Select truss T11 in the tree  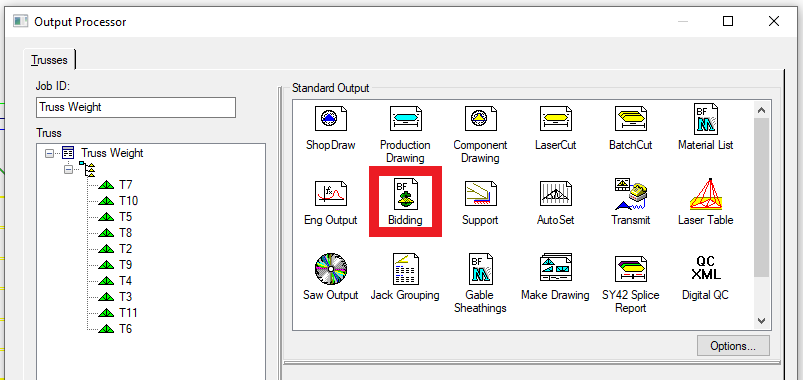[129, 313]
